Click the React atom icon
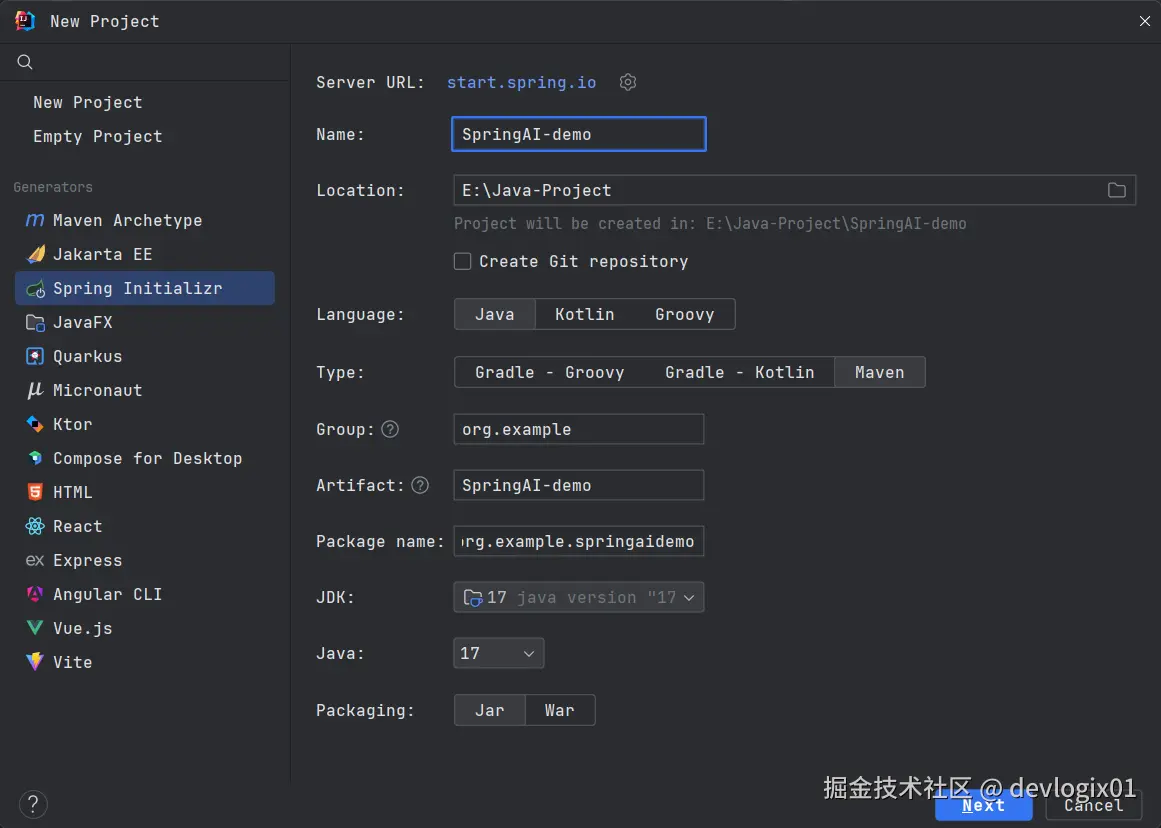Screen dimensions: 1161x828 pos(35,526)
